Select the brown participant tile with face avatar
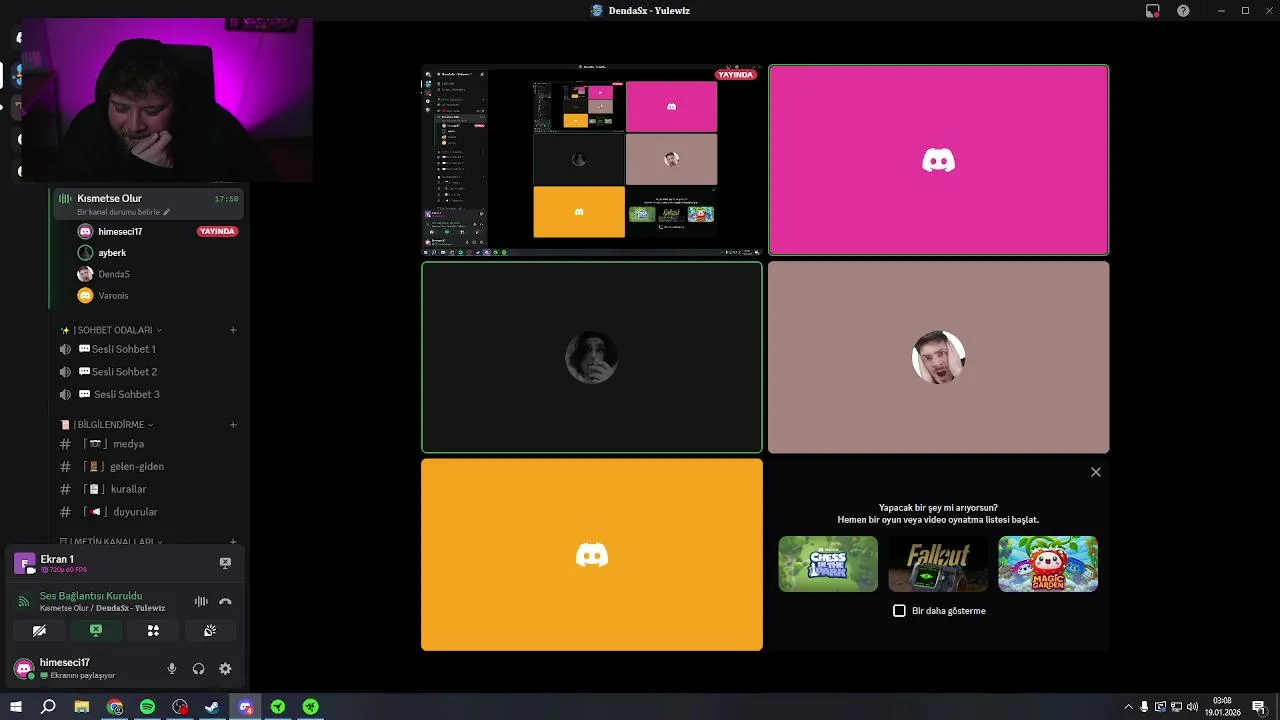 (x=938, y=357)
